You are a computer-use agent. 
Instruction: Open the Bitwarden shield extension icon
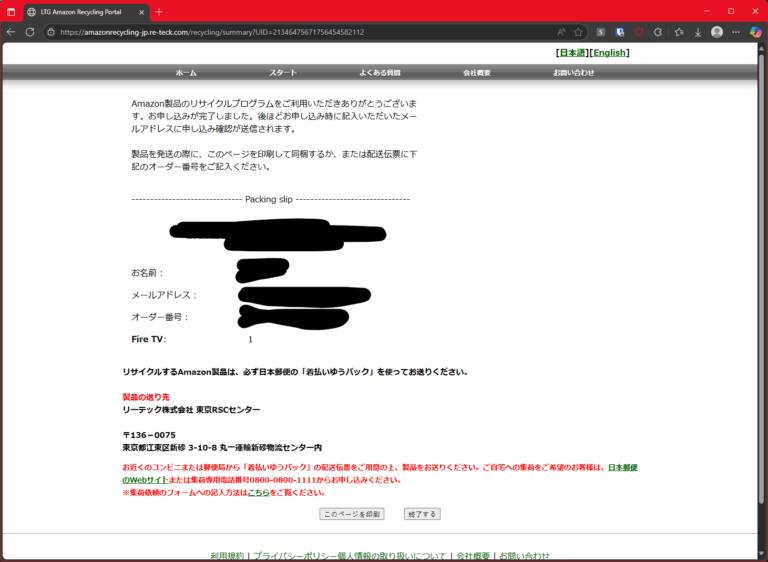click(620, 32)
